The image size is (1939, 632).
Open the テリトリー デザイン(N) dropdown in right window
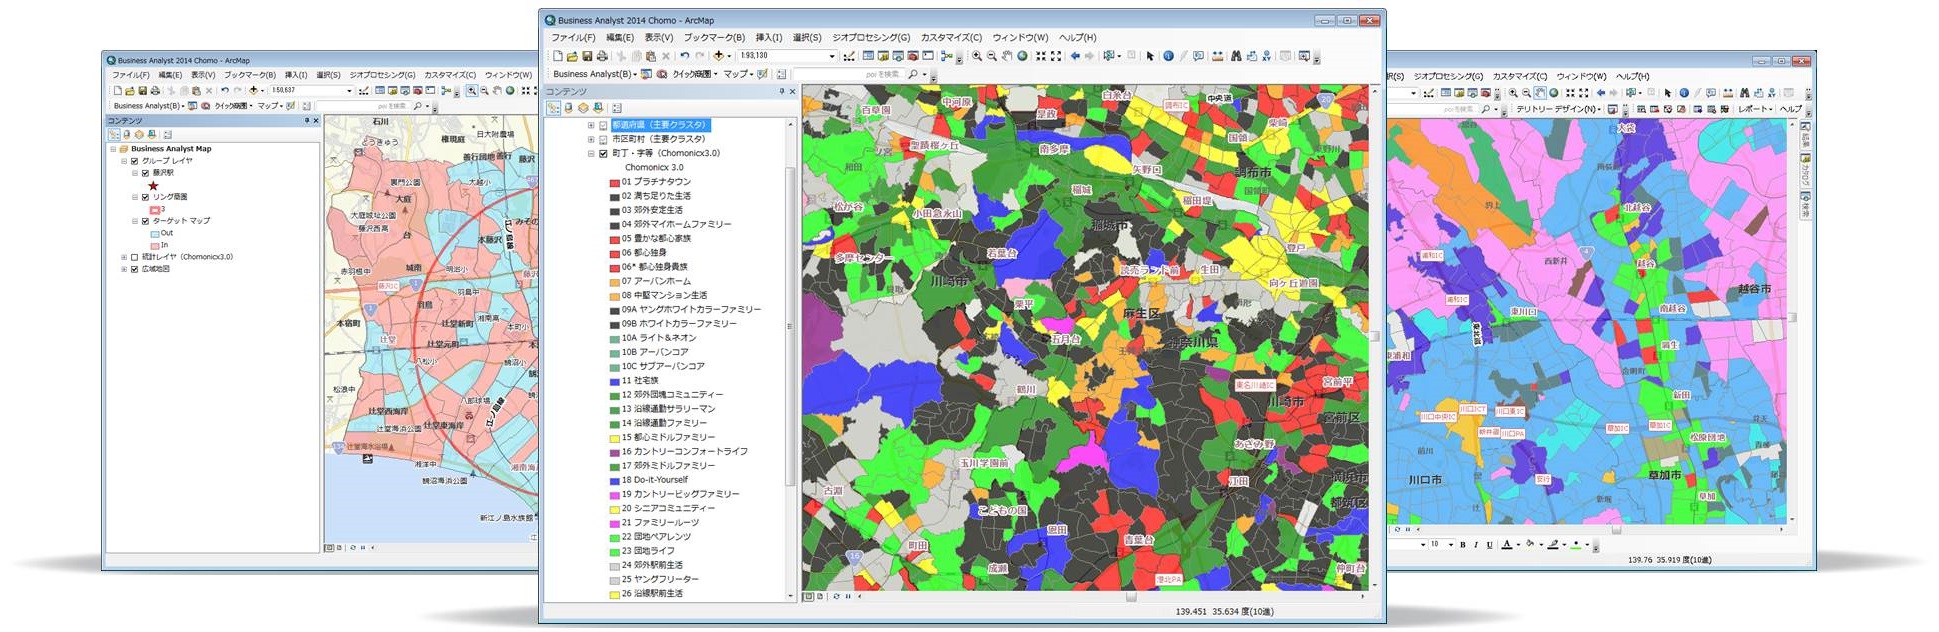[1559, 109]
